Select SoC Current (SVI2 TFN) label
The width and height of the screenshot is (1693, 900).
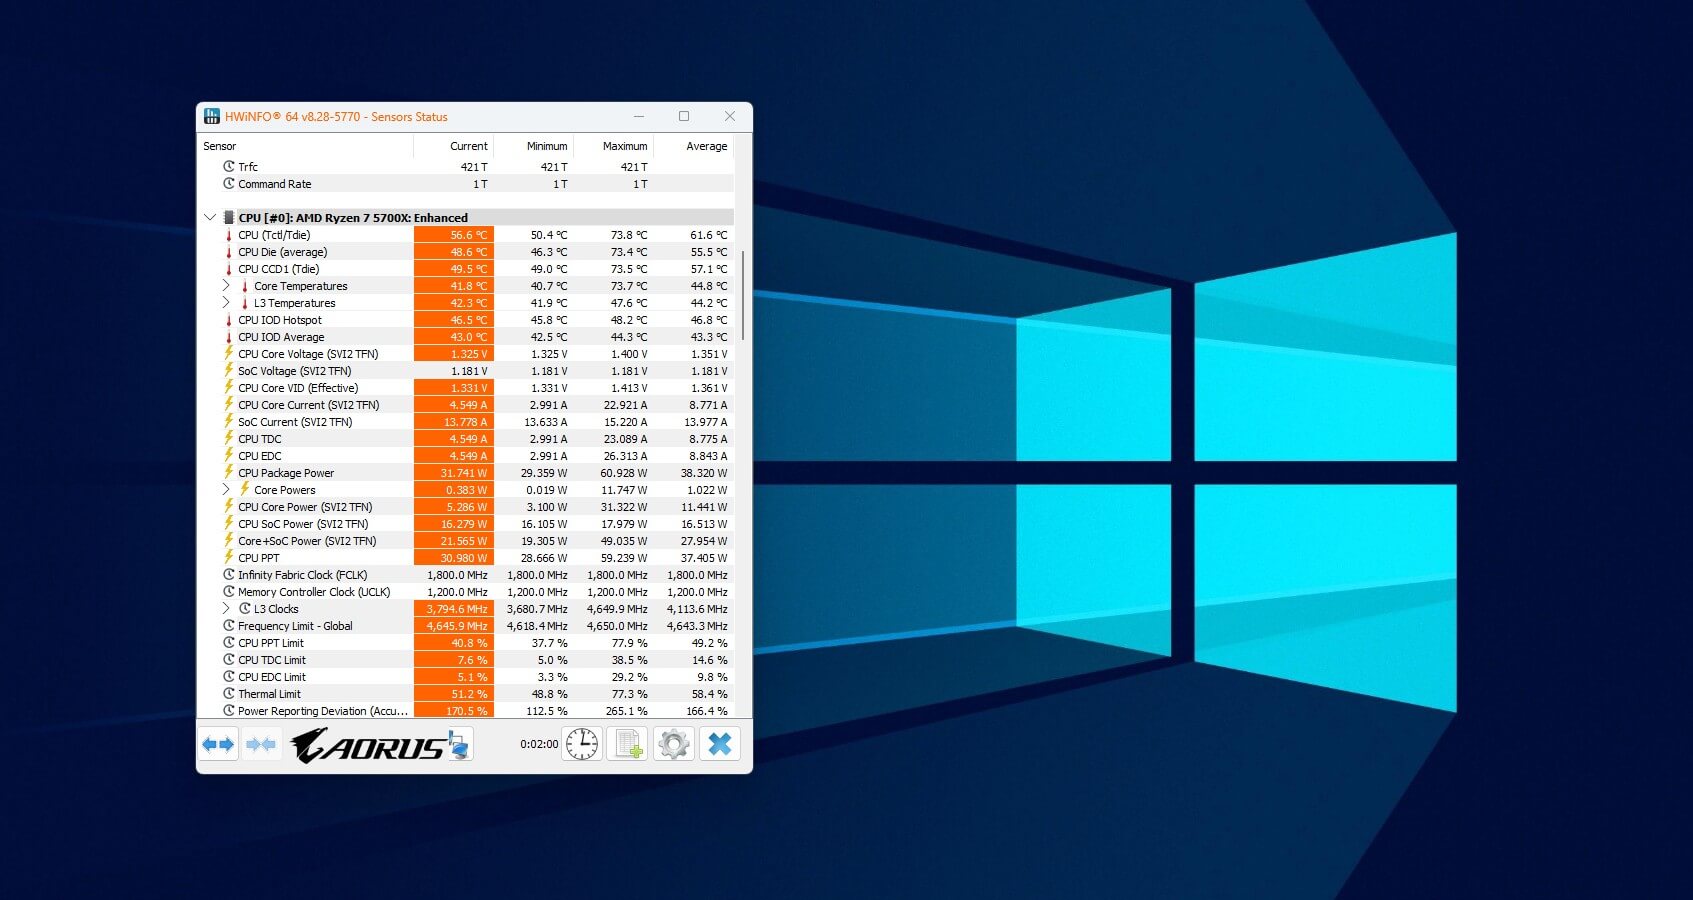[x=295, y=422]
